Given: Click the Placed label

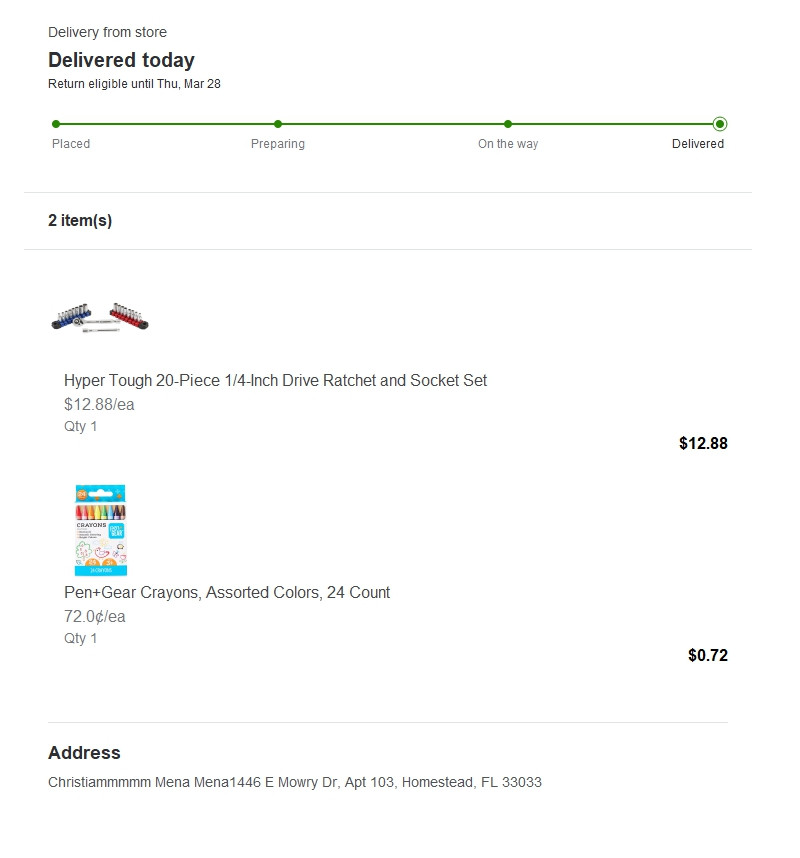Looking at the screenshot, I should (71, 144).
